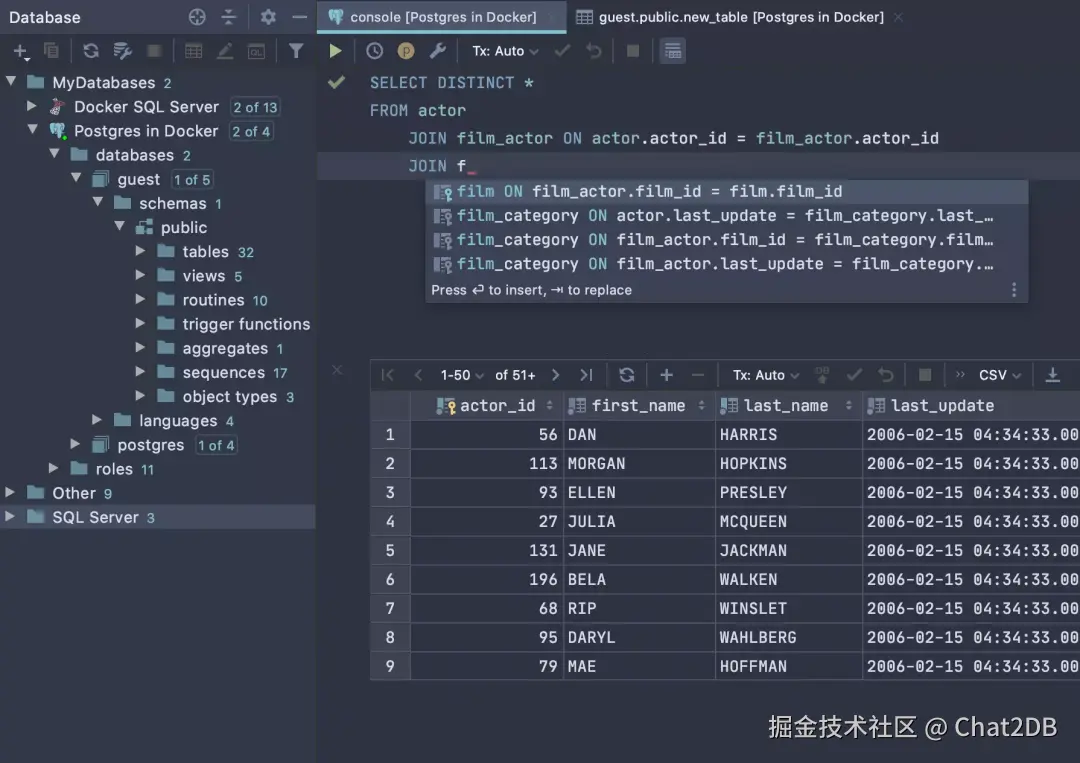
Task: Click the duplicate data source icon
Action: click(51, 50)
